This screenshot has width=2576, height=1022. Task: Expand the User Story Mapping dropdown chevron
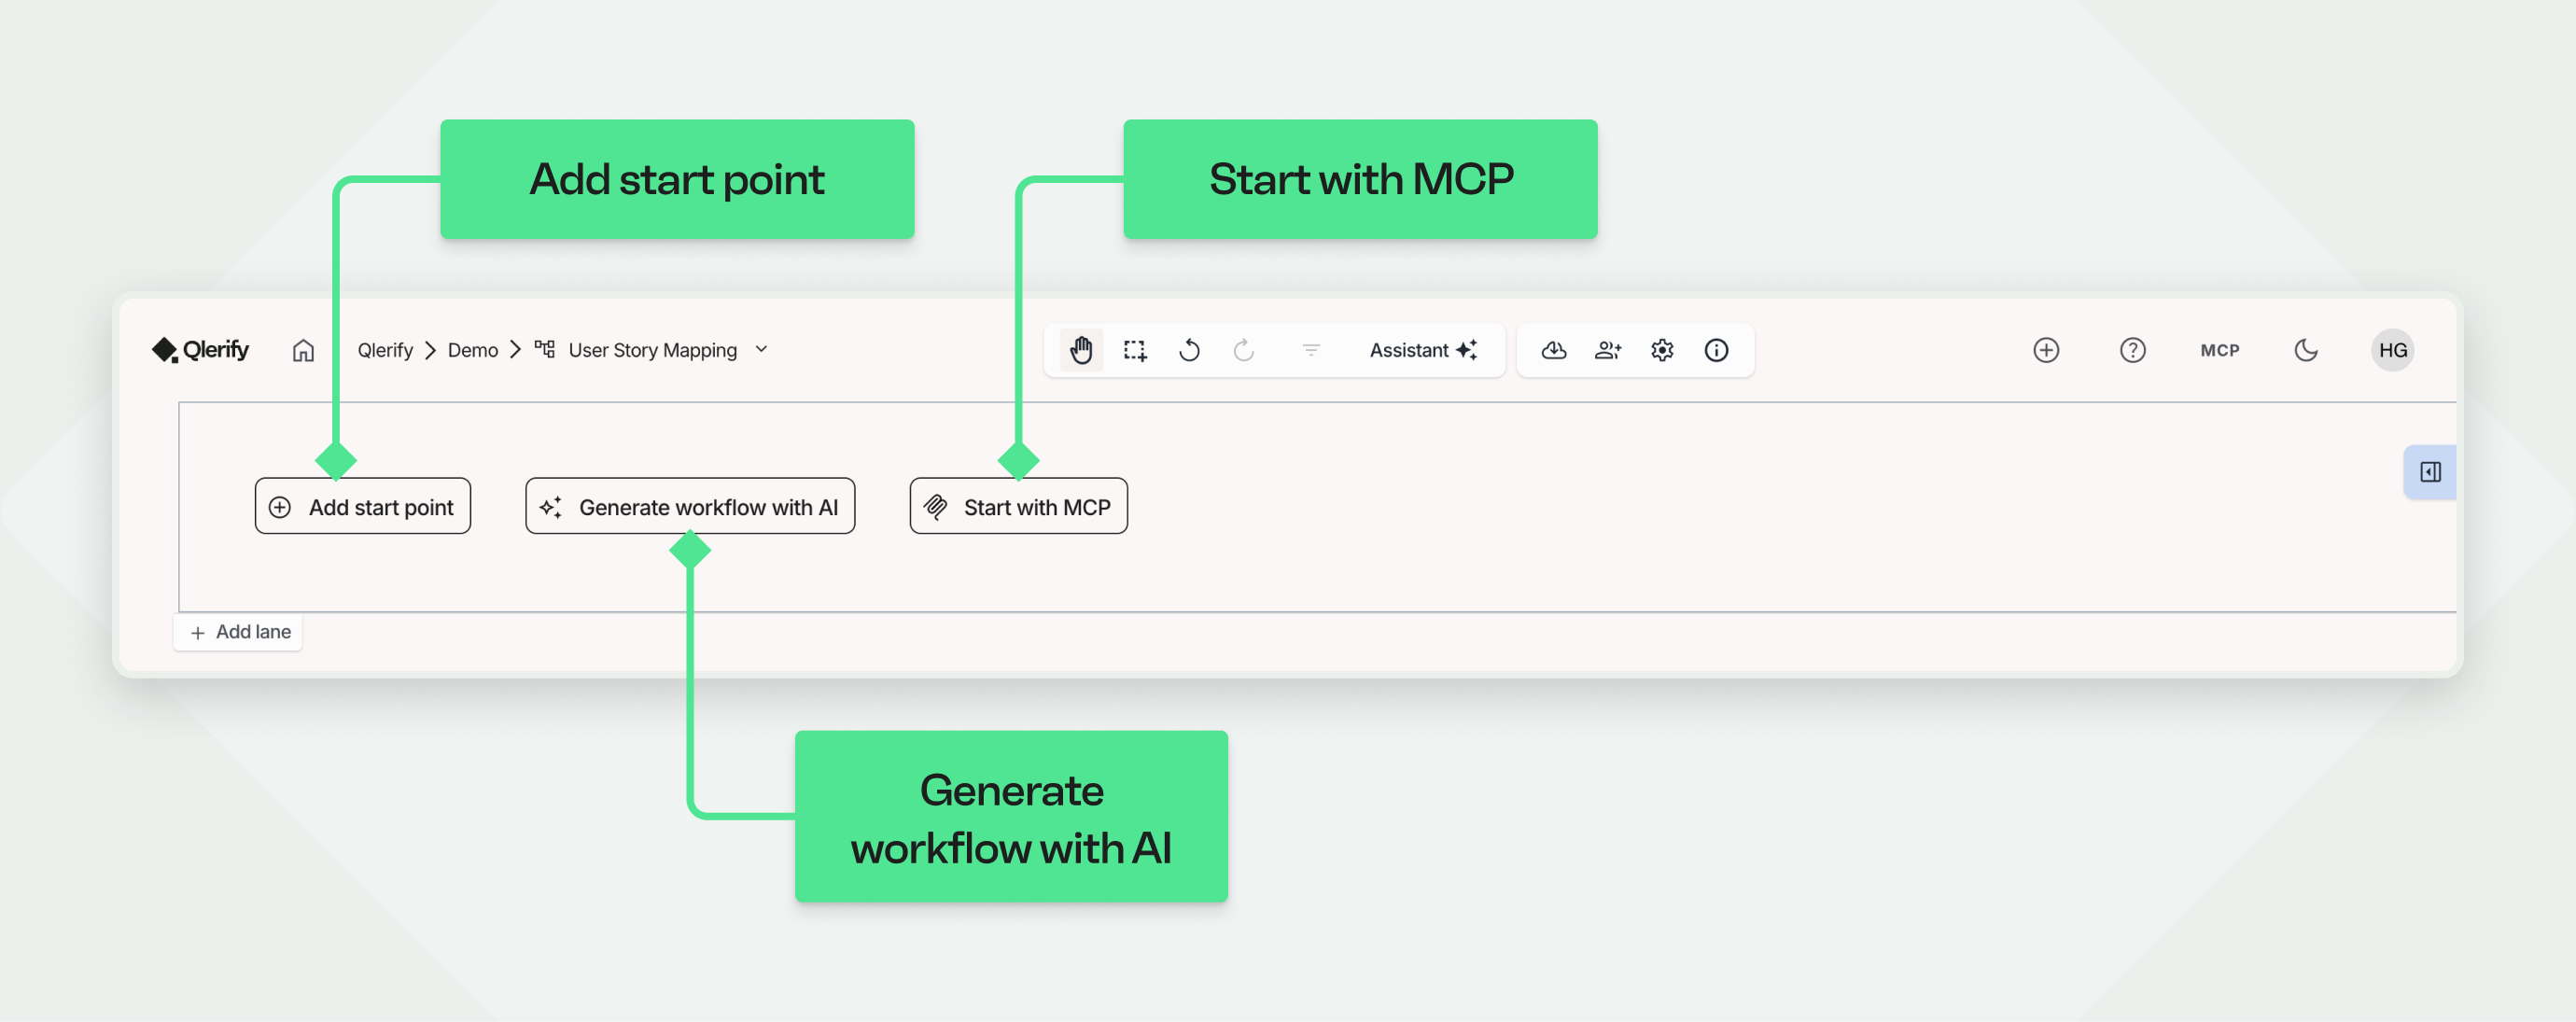(761, 349)
